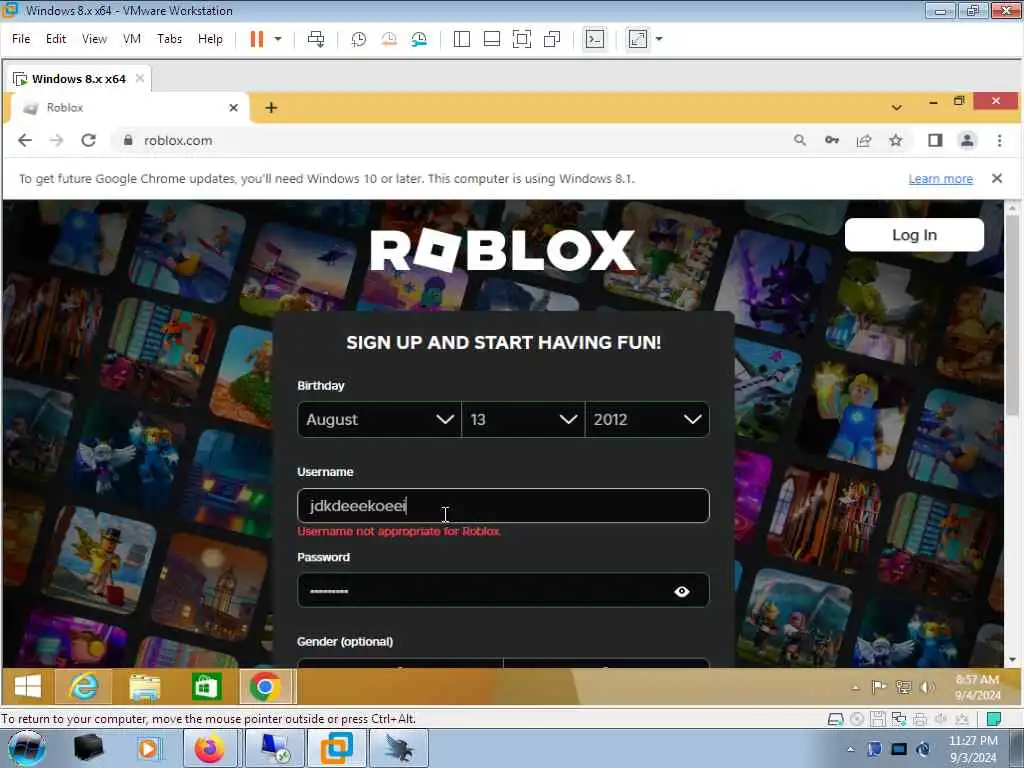Open VMware console view icon
The image size is (1024, 768).
(x=594, y=39)
